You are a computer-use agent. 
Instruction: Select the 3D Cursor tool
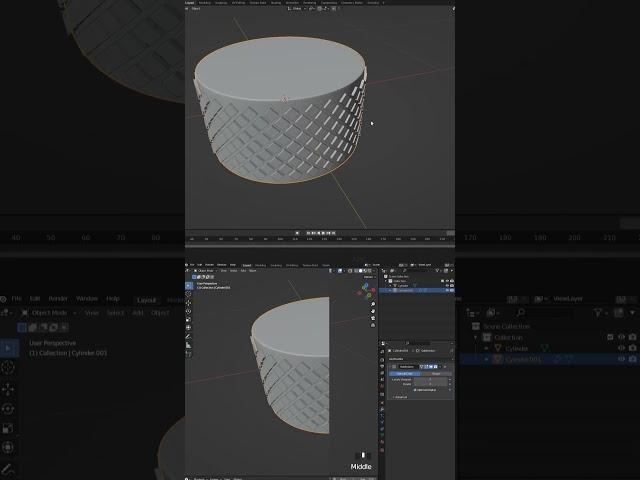click(x=189, y=294)
